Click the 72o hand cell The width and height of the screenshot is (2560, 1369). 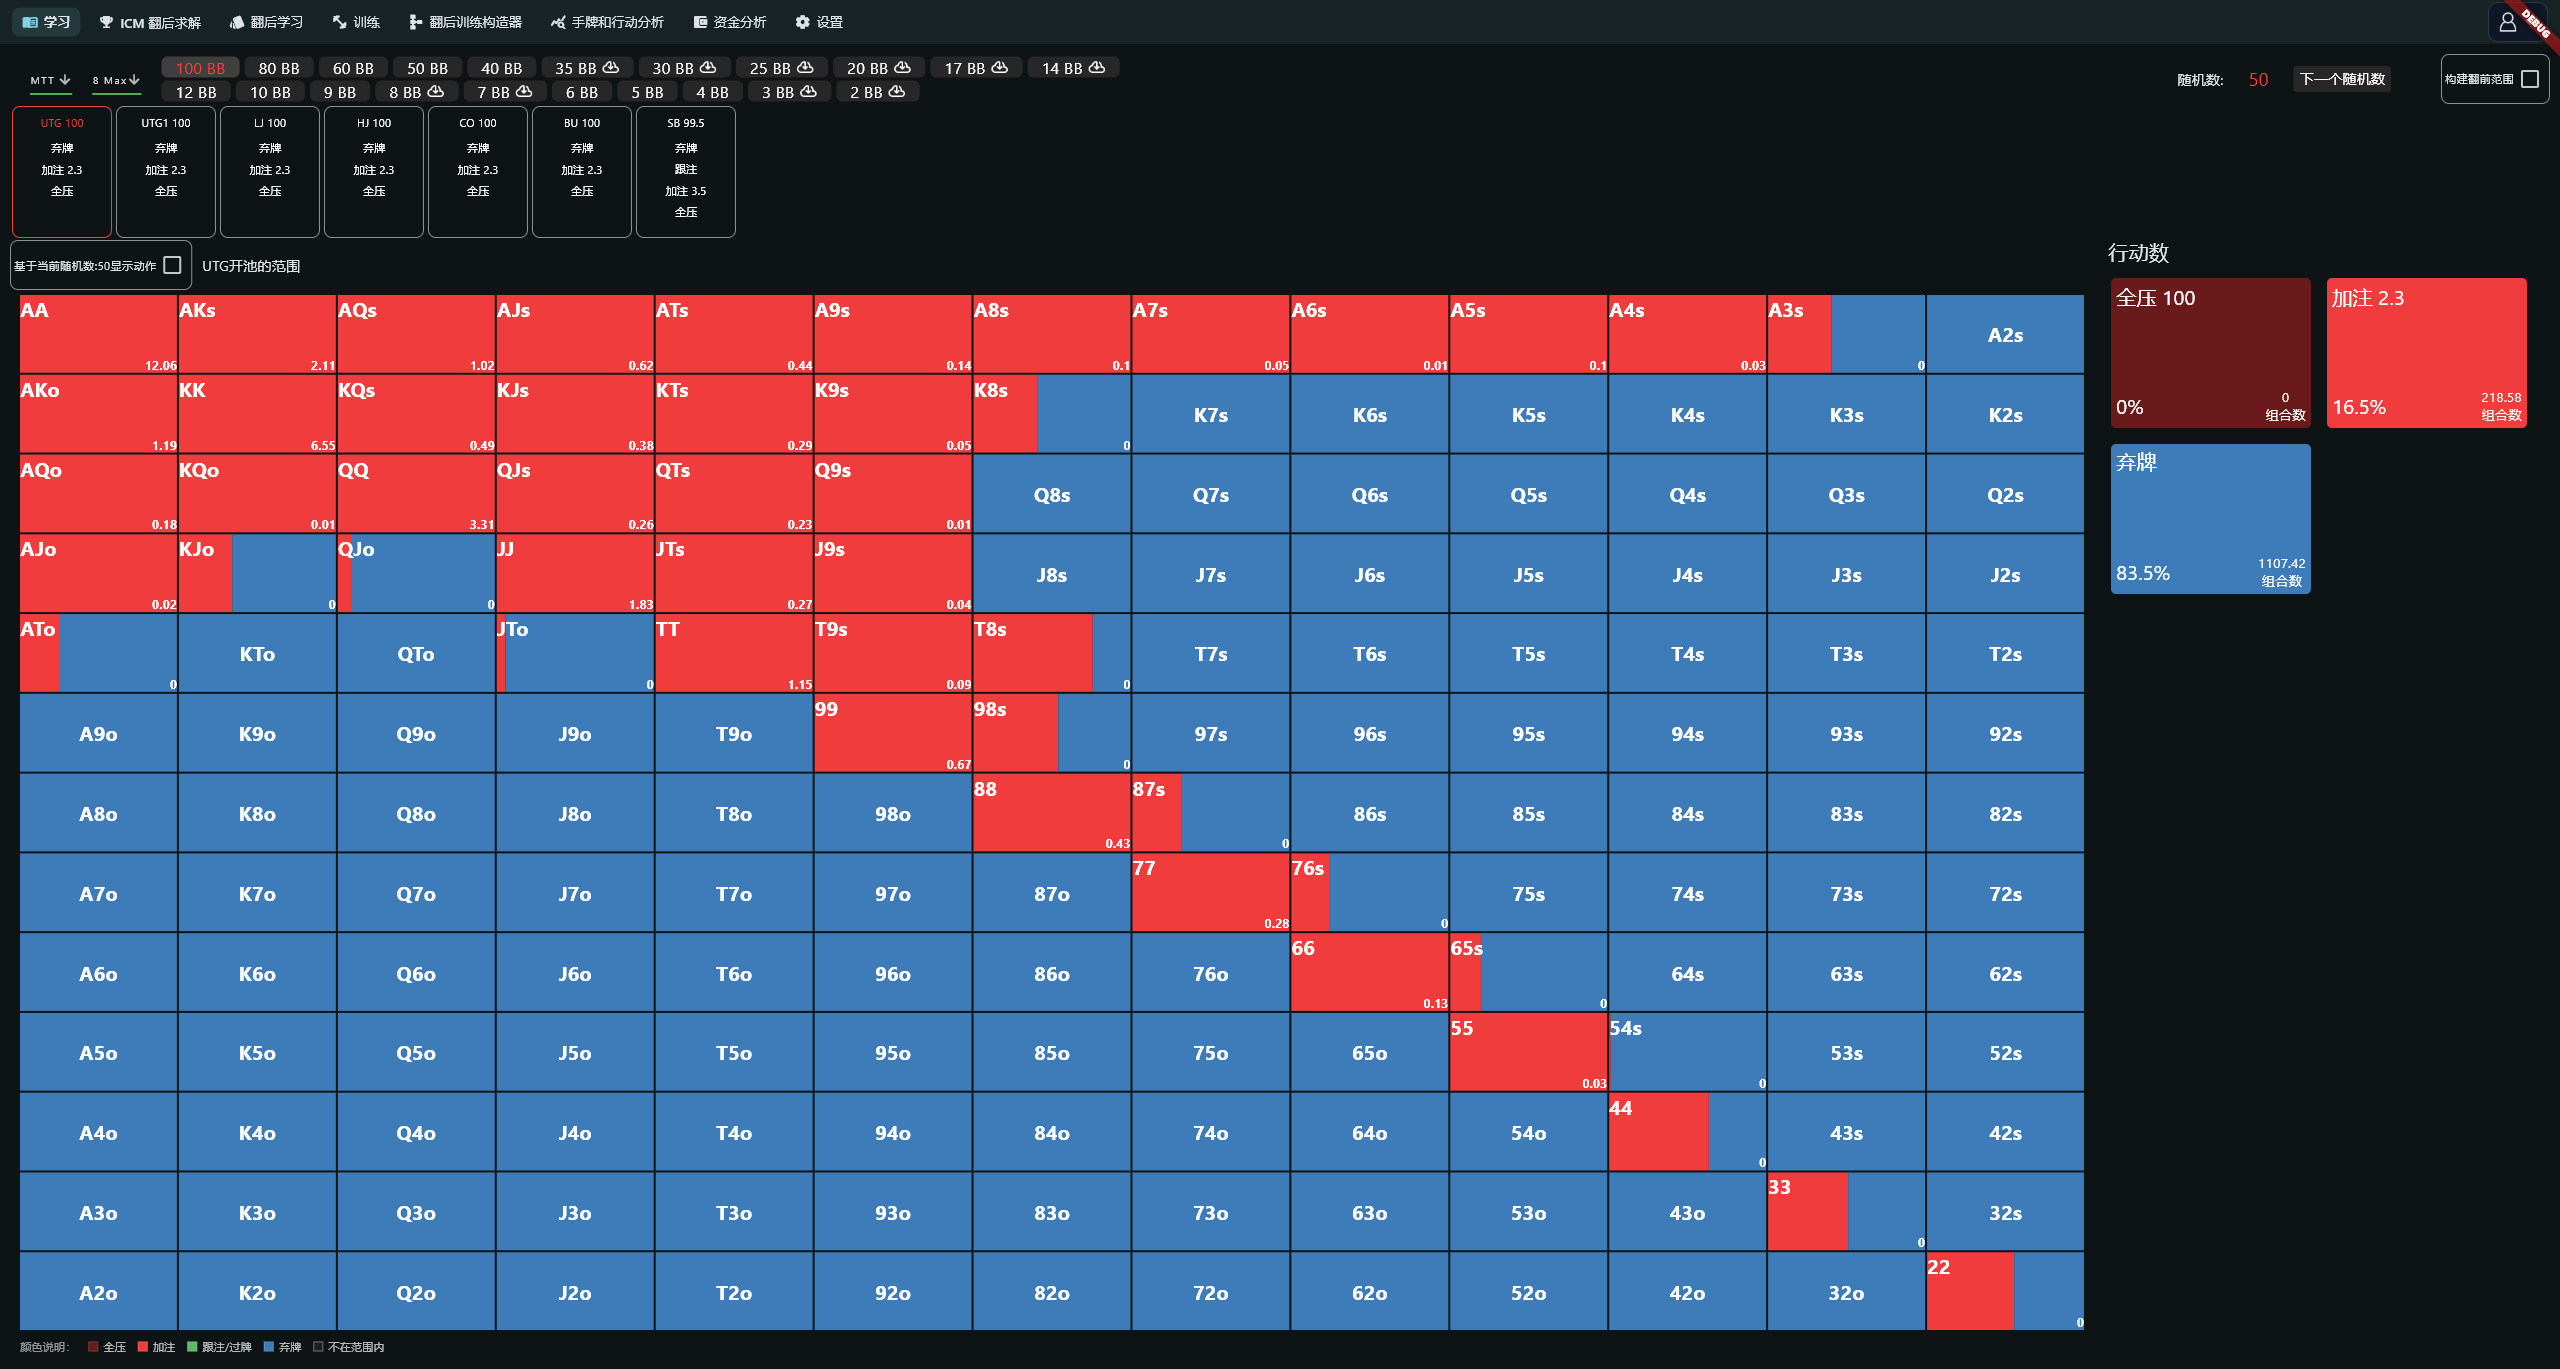coord(1210,1292)
